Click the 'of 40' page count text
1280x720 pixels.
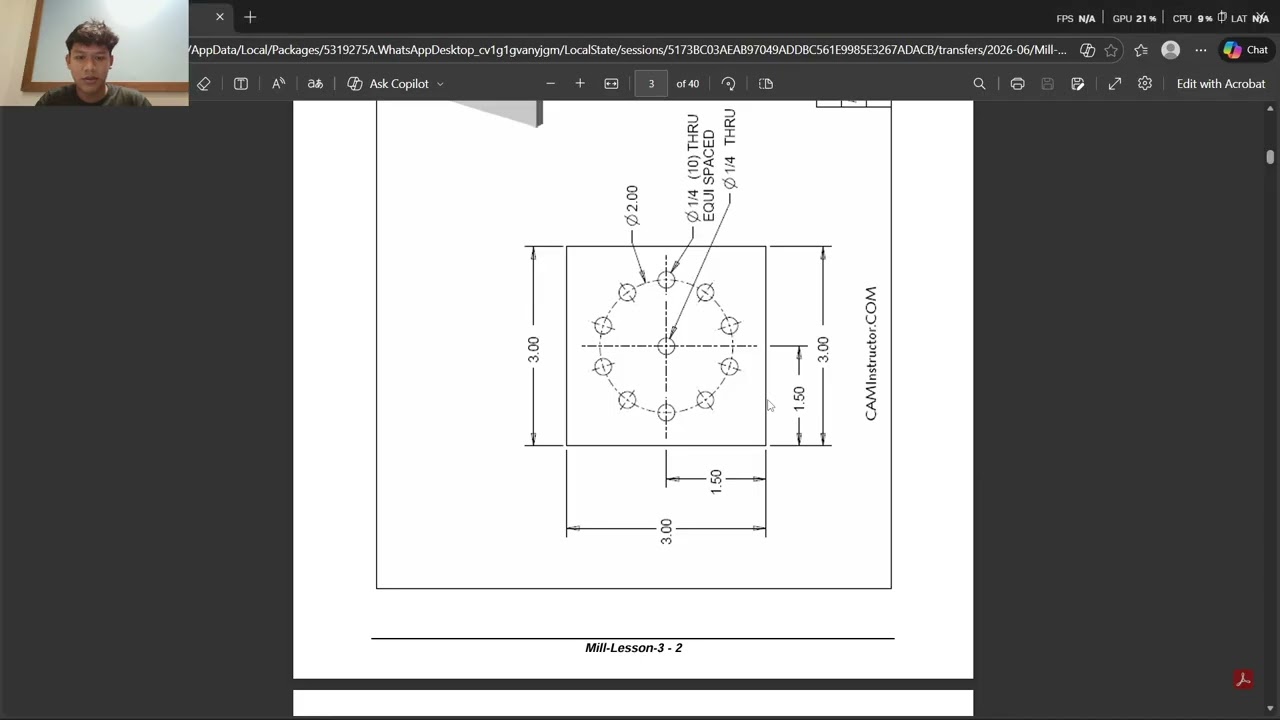coord(688,84)
